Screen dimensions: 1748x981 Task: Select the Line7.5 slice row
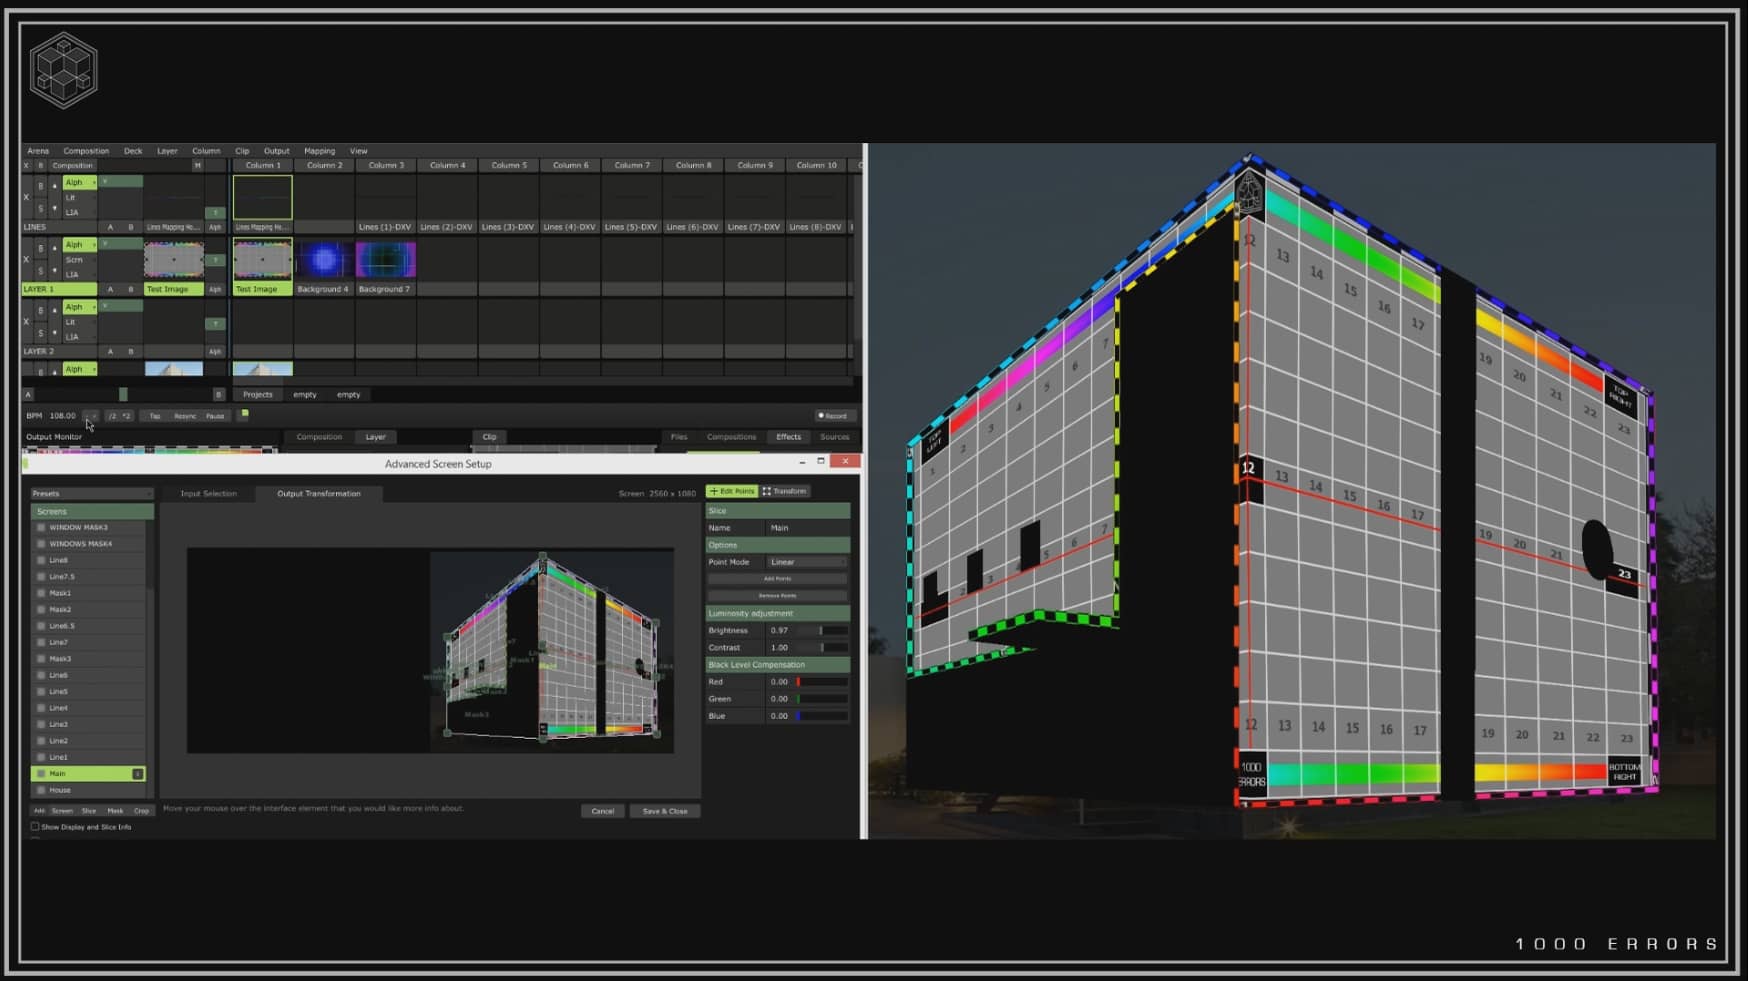[x=89, y=577]
